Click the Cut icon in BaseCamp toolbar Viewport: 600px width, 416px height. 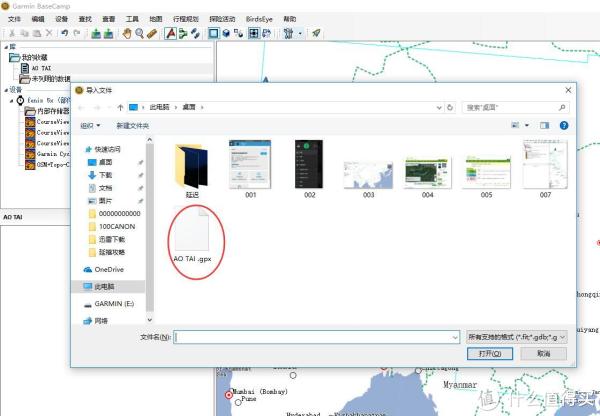tap(12, 33)
